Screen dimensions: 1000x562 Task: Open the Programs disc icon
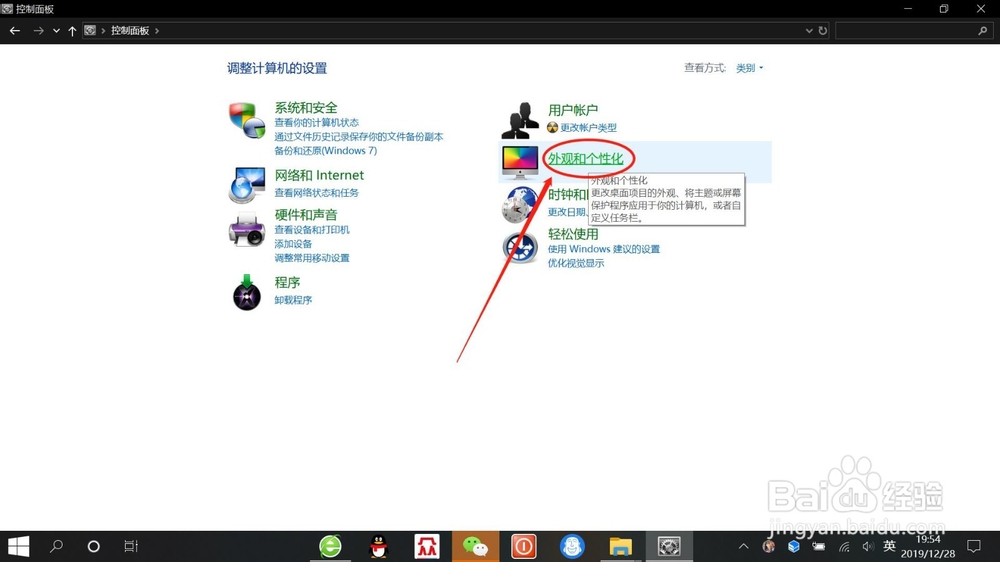click(x=247, y=293)
